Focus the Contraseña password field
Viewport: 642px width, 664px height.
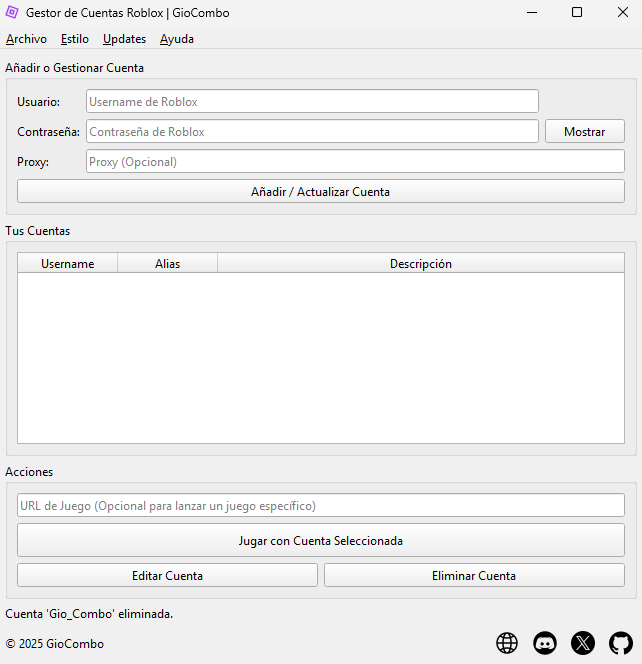click(312, 131)
